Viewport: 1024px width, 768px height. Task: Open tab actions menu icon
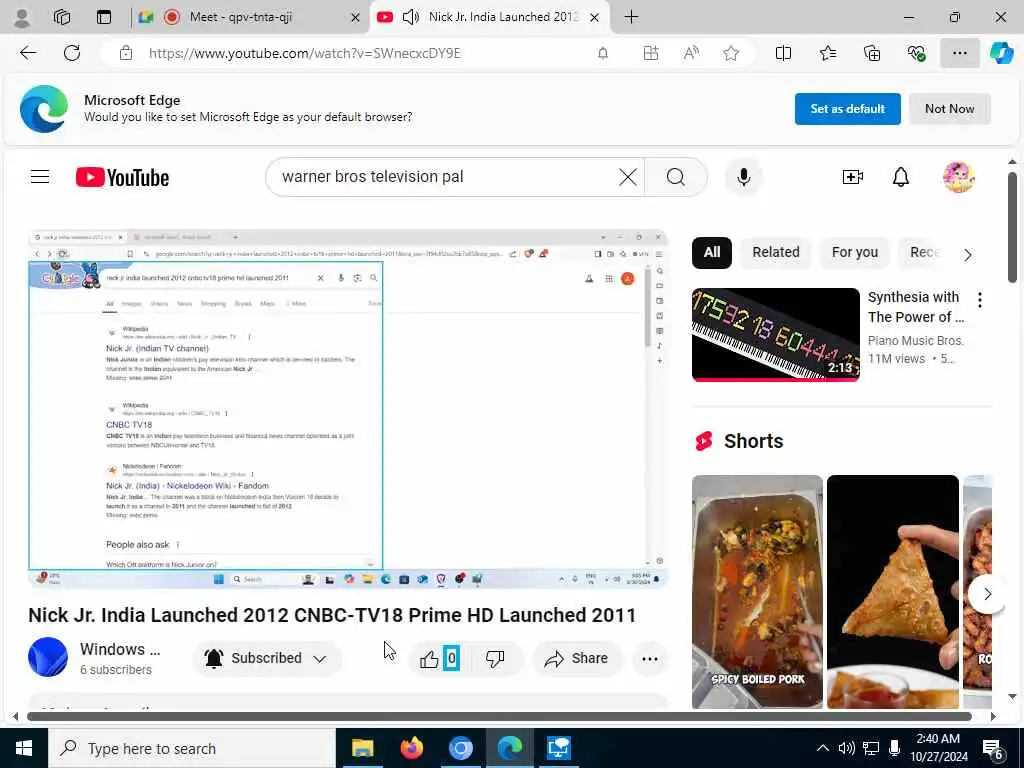[104, 17]
